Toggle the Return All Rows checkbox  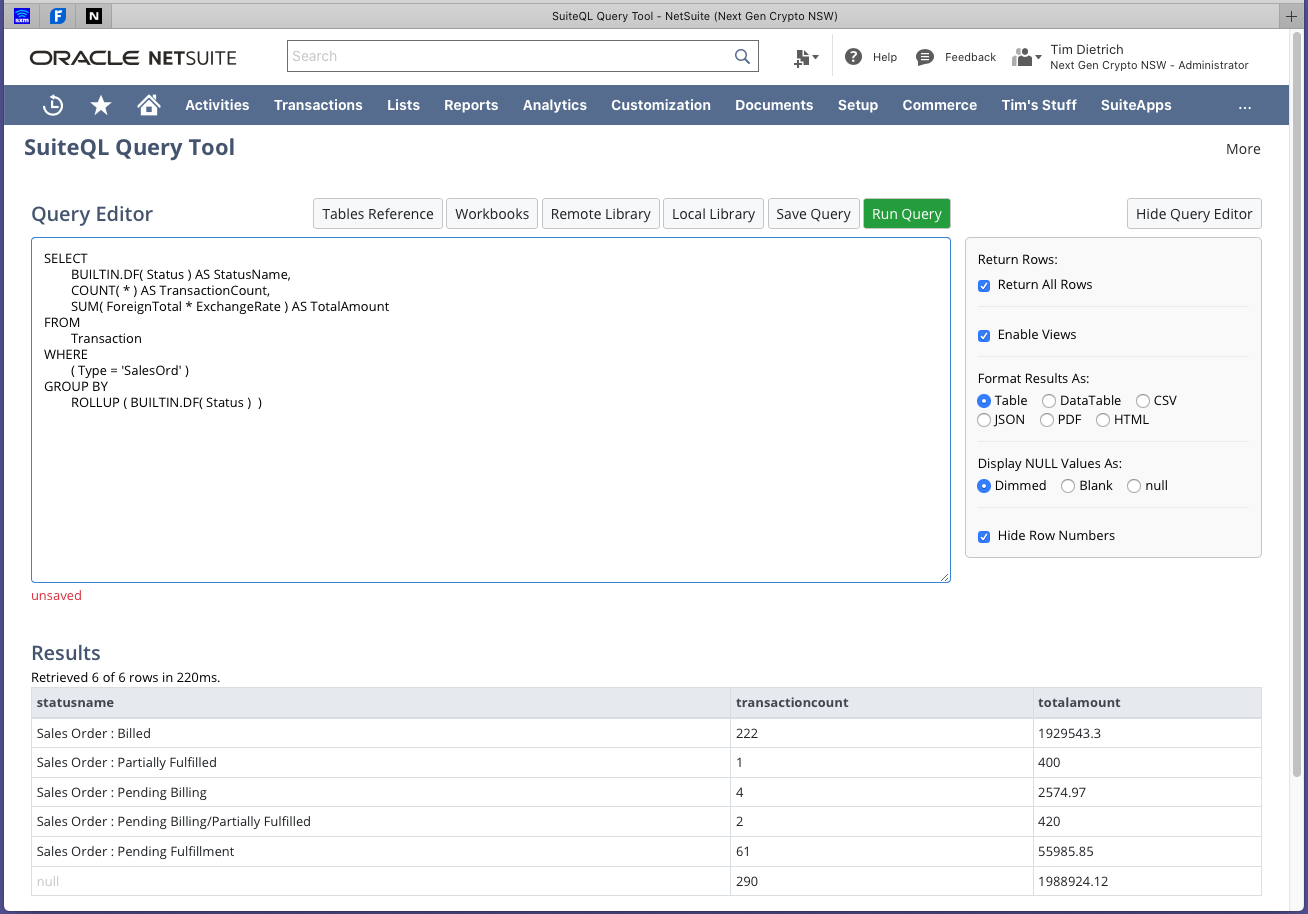(984, 285)
